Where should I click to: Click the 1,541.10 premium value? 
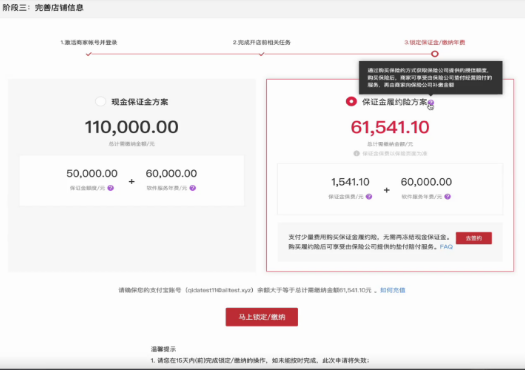[351, 182]
